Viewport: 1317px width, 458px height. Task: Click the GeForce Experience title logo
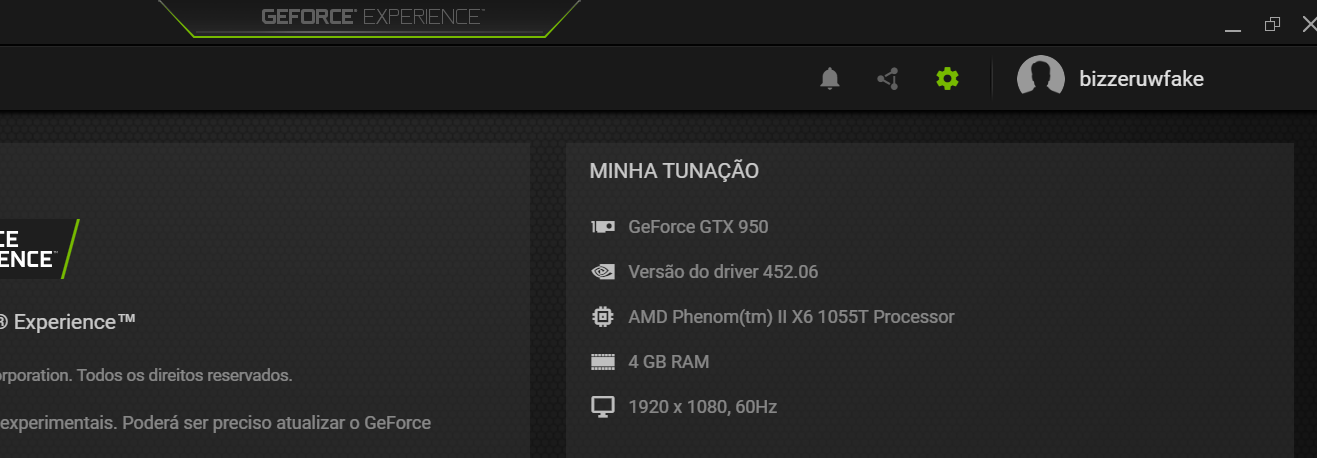pos(372,17)
